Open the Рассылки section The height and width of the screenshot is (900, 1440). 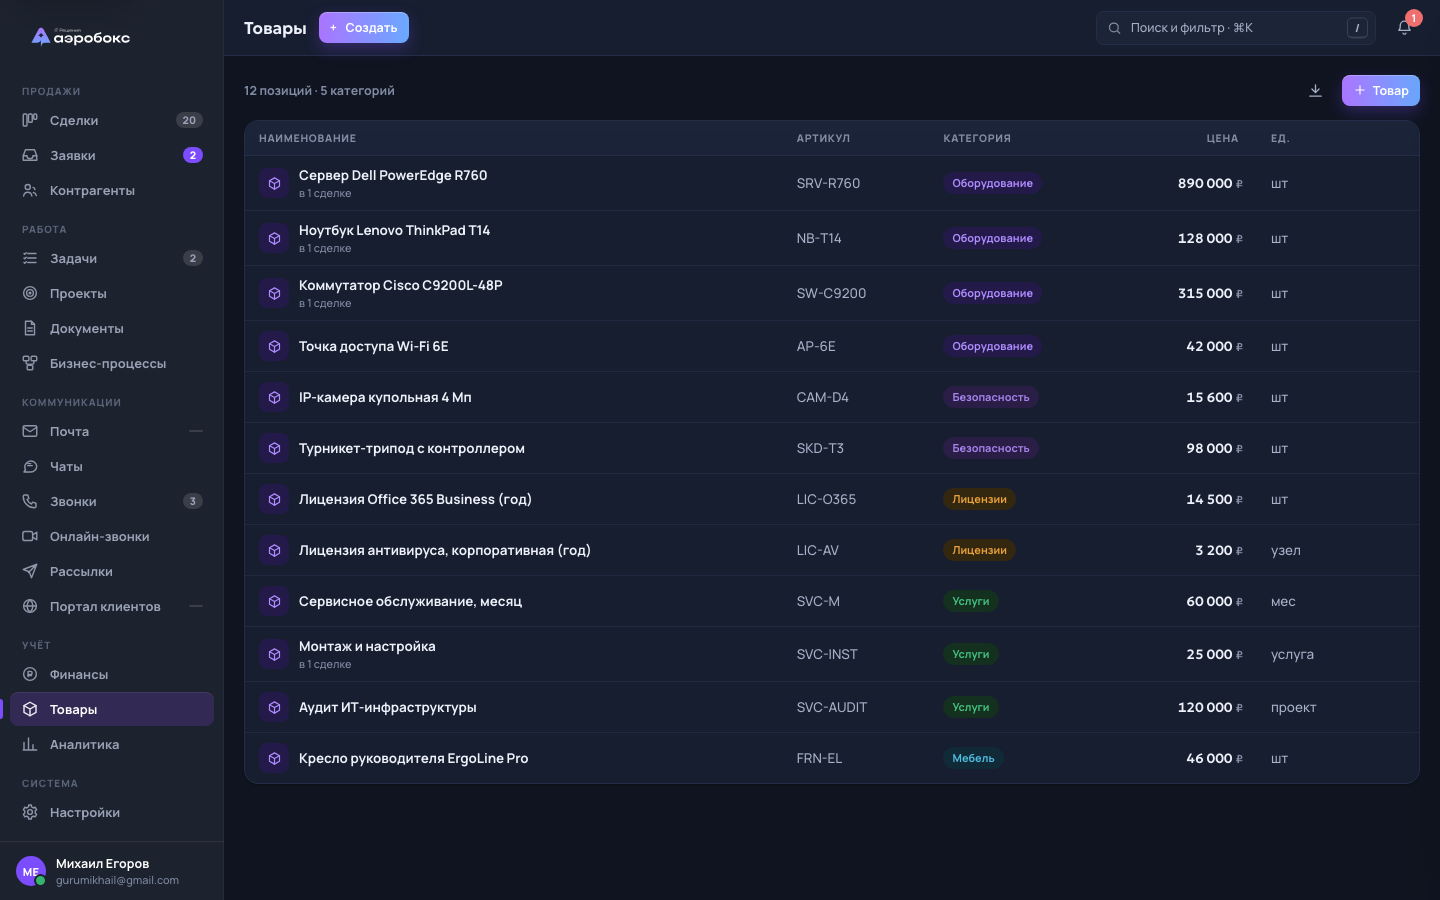coord(112,571)
